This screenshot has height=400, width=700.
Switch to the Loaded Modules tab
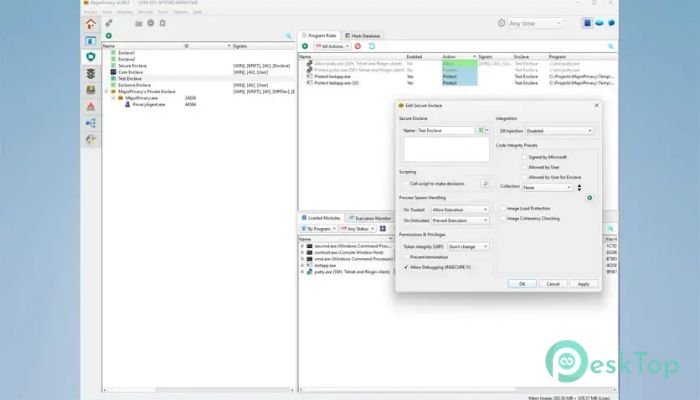[x=321, y=218]
